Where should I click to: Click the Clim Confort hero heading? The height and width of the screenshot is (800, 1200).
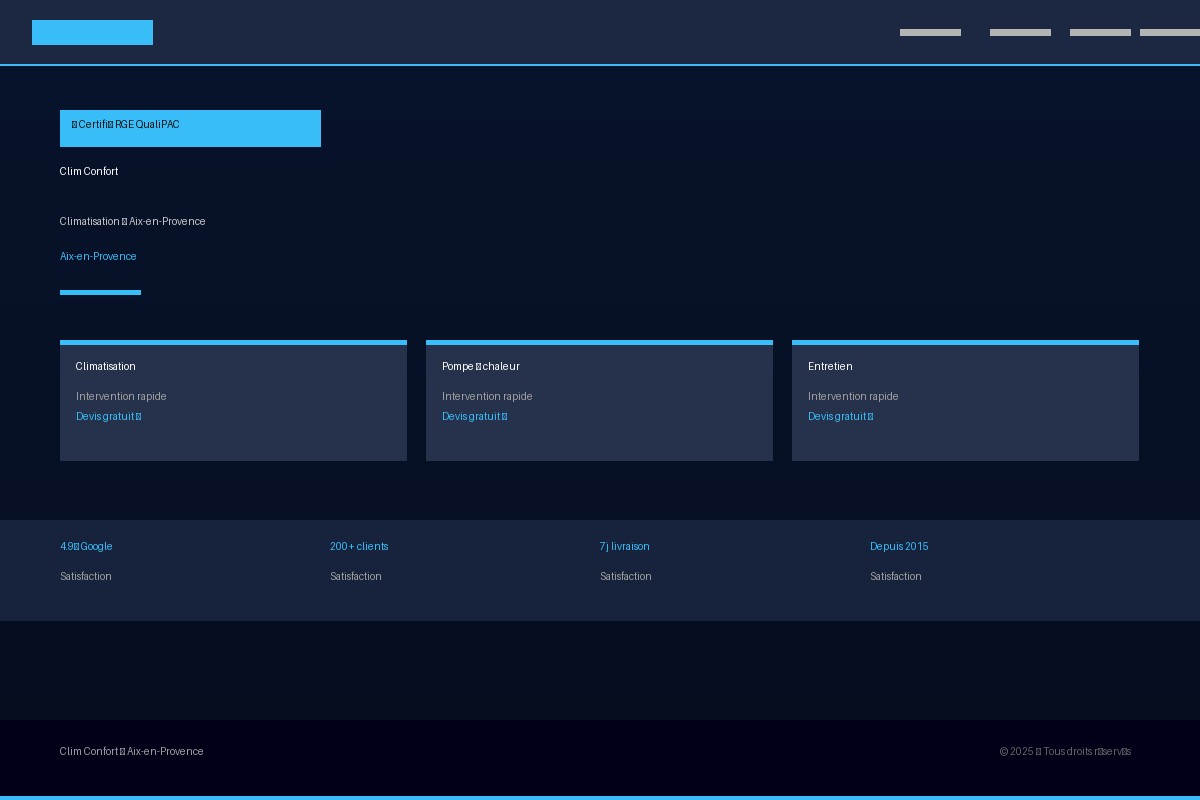point(89,172)
